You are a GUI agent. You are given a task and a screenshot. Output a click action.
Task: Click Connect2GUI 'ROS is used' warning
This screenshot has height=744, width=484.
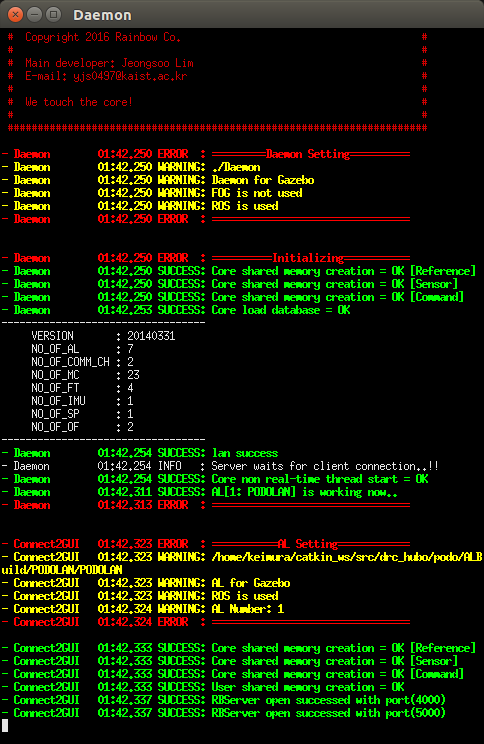click(140, 596)
